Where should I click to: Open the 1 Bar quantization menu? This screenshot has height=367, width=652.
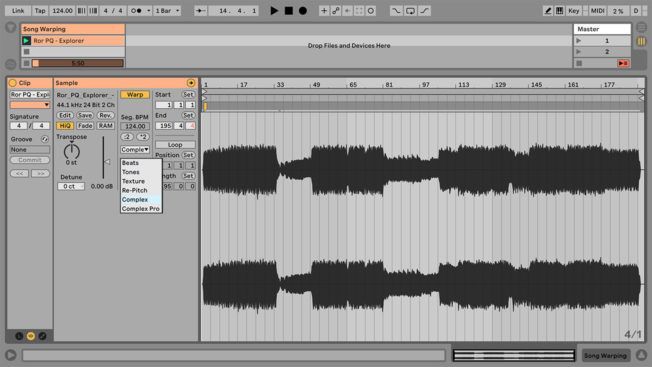tap(167, 11)
